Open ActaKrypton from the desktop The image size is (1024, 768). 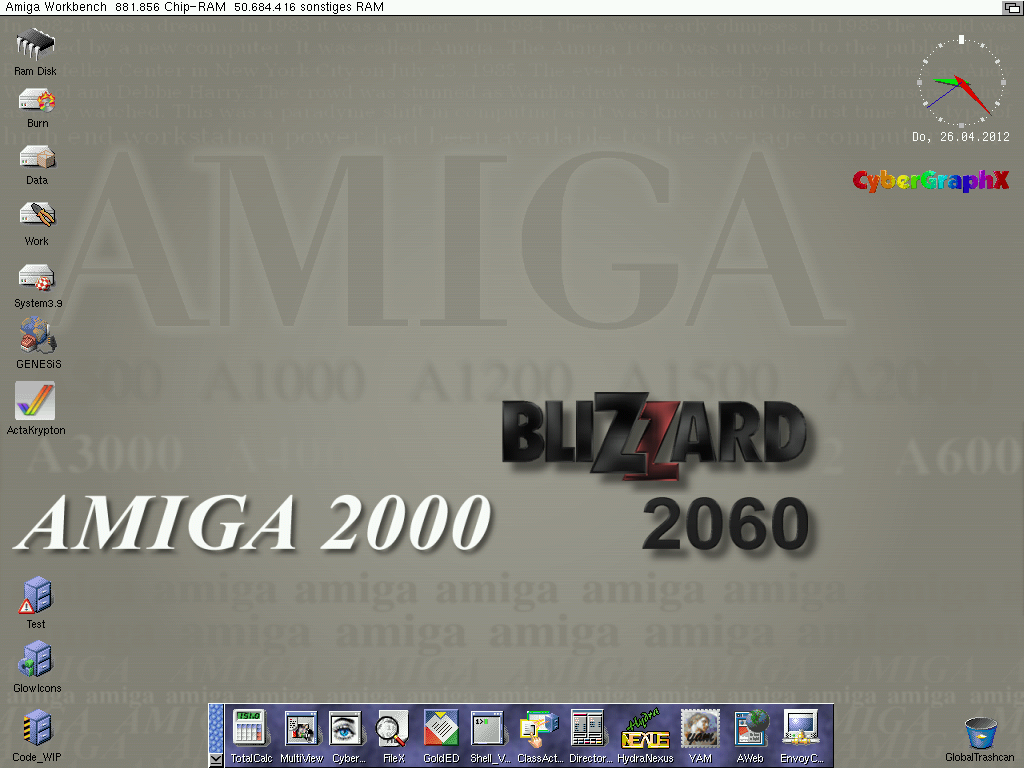coord(36,402)
